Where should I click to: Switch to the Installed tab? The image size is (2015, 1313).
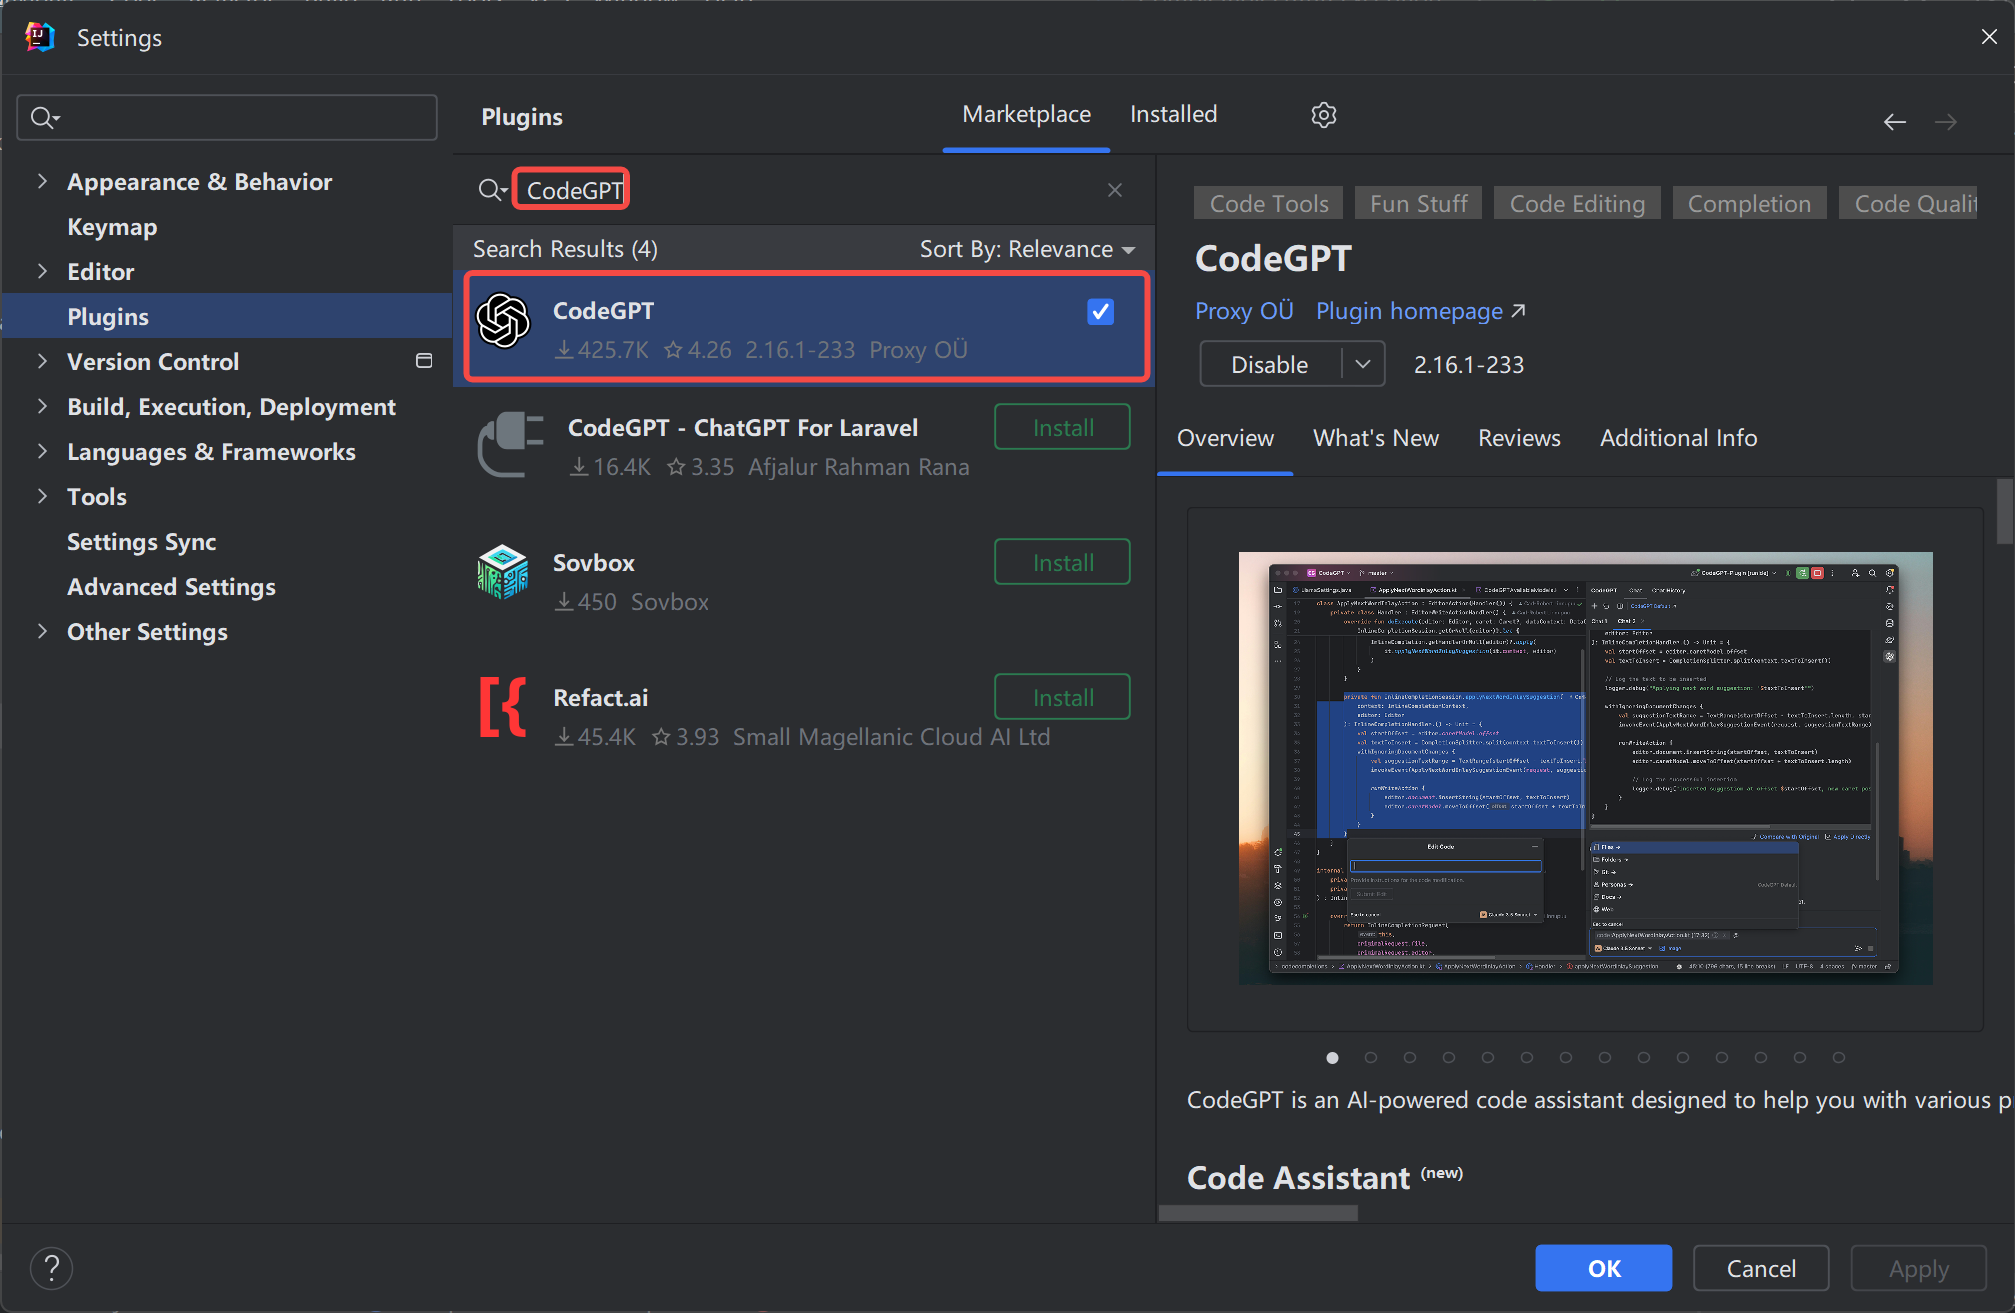[x=1173, y=115]
